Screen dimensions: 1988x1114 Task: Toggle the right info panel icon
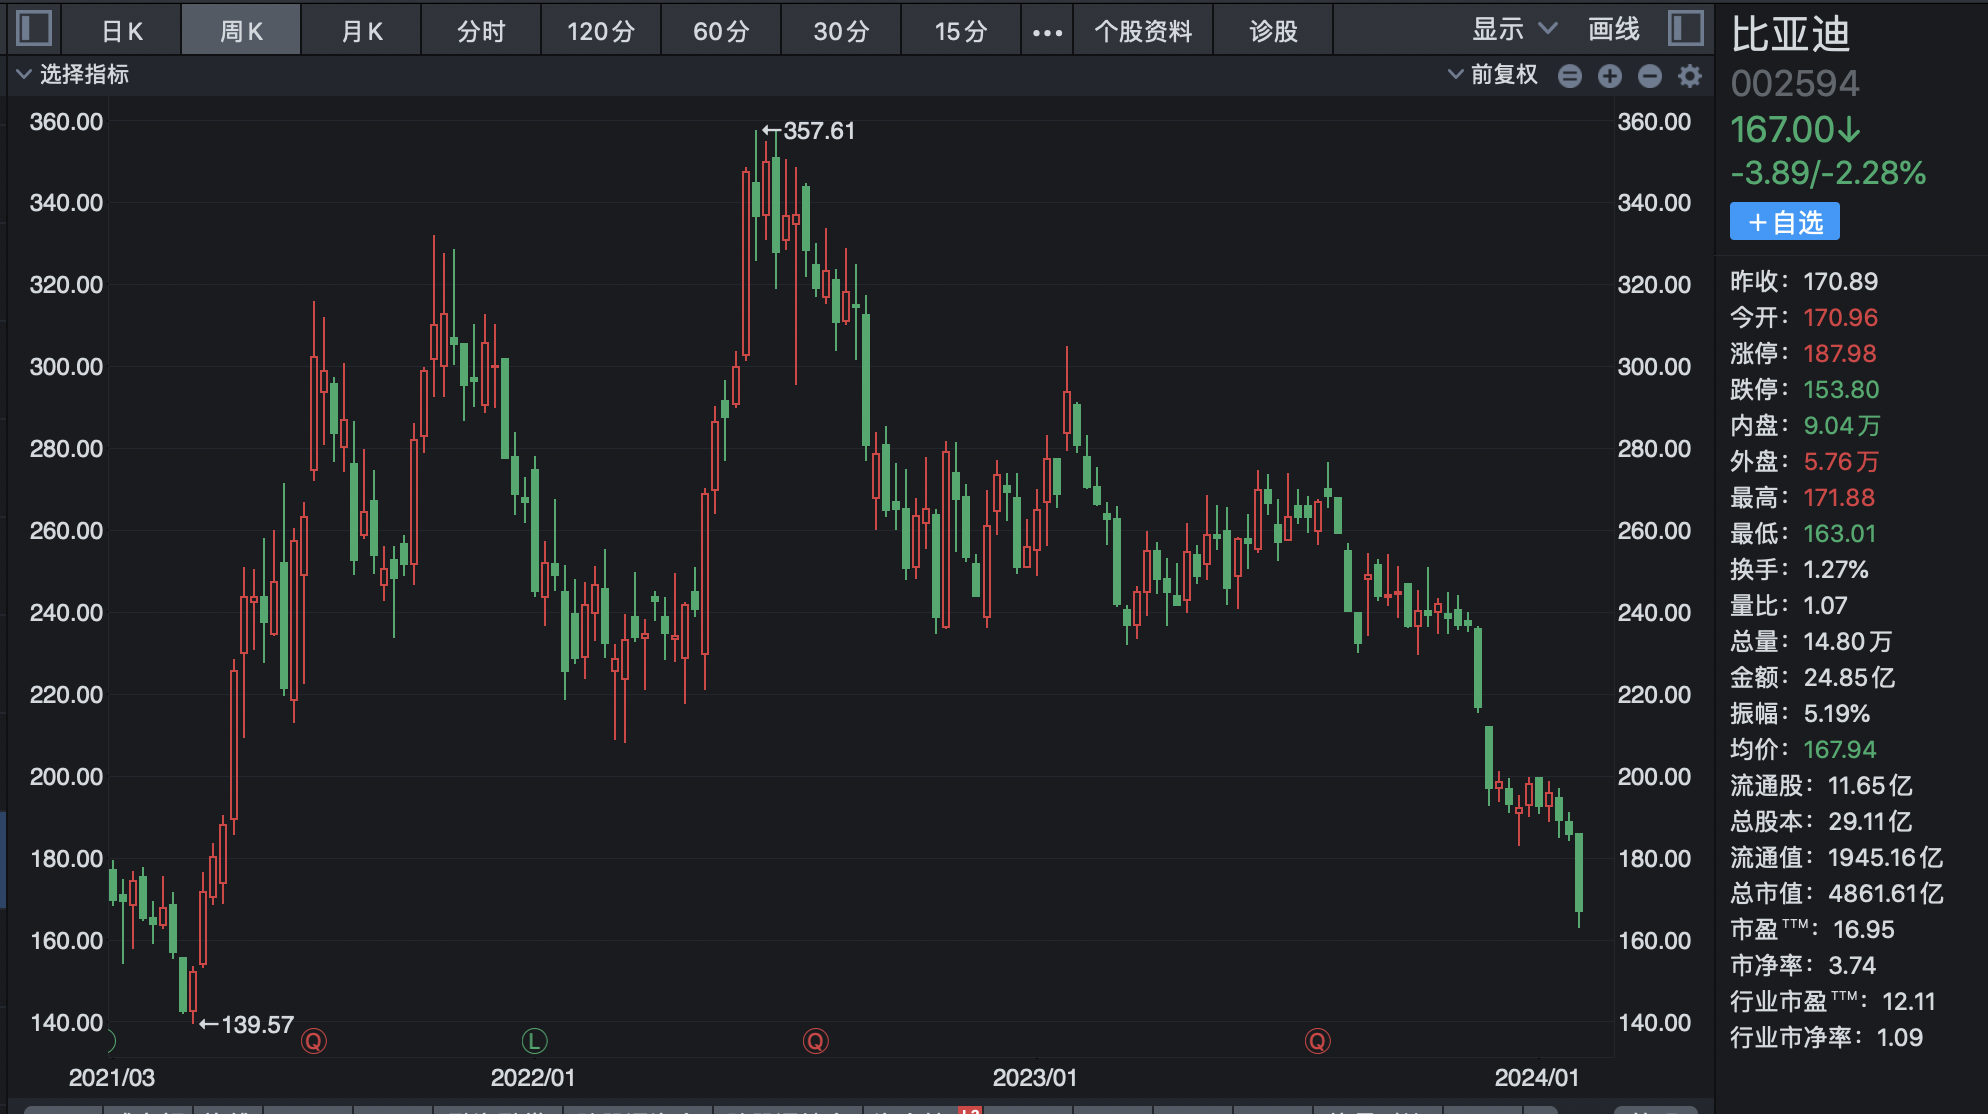1685,28
